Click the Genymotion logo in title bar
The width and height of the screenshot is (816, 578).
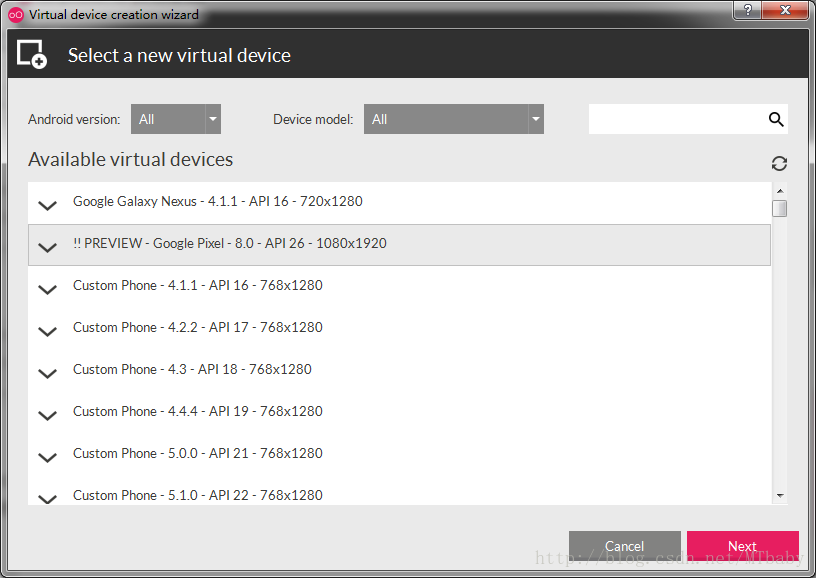(16, 15)
